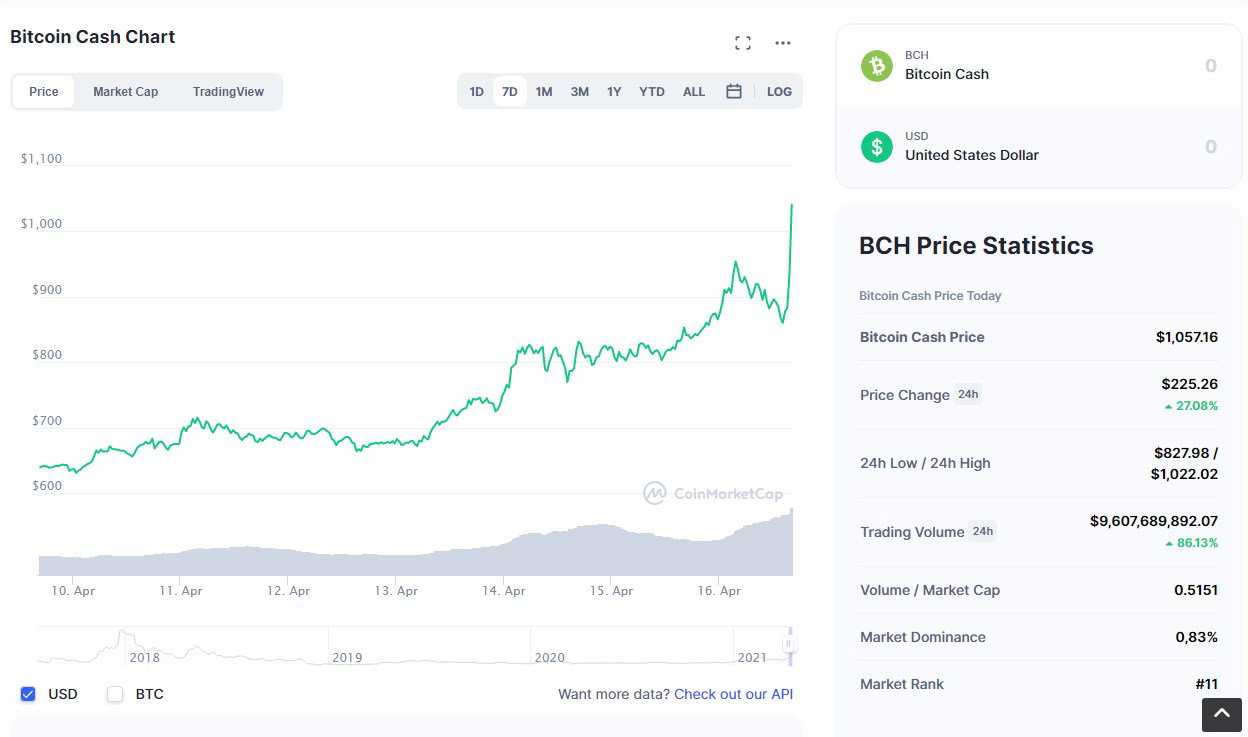Select the 1M time range
Viewport: 1248px width, 737px height.
[543, 91]
